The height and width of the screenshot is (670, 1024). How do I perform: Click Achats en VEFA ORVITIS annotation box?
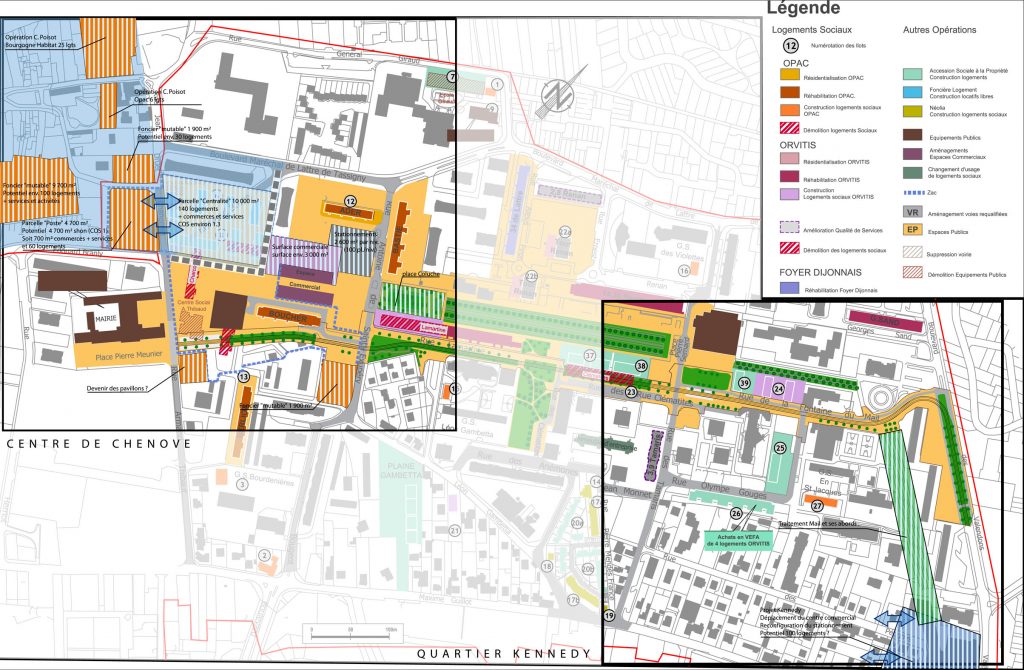point(739,539)
